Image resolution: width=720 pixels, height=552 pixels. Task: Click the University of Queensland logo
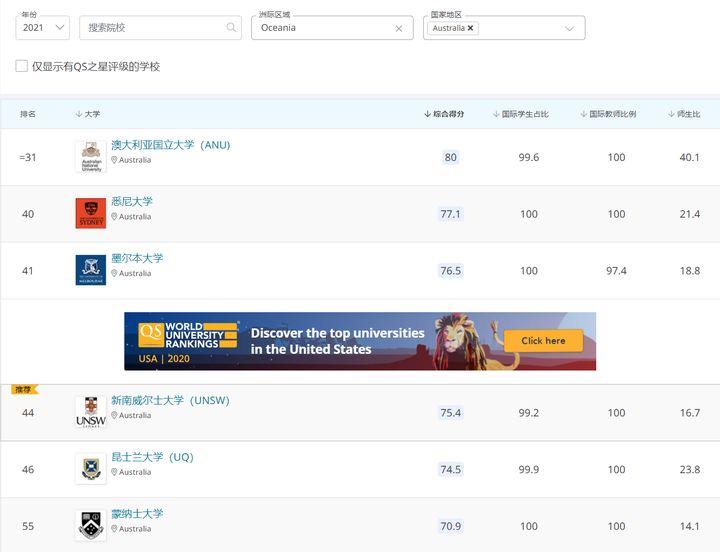91,469
